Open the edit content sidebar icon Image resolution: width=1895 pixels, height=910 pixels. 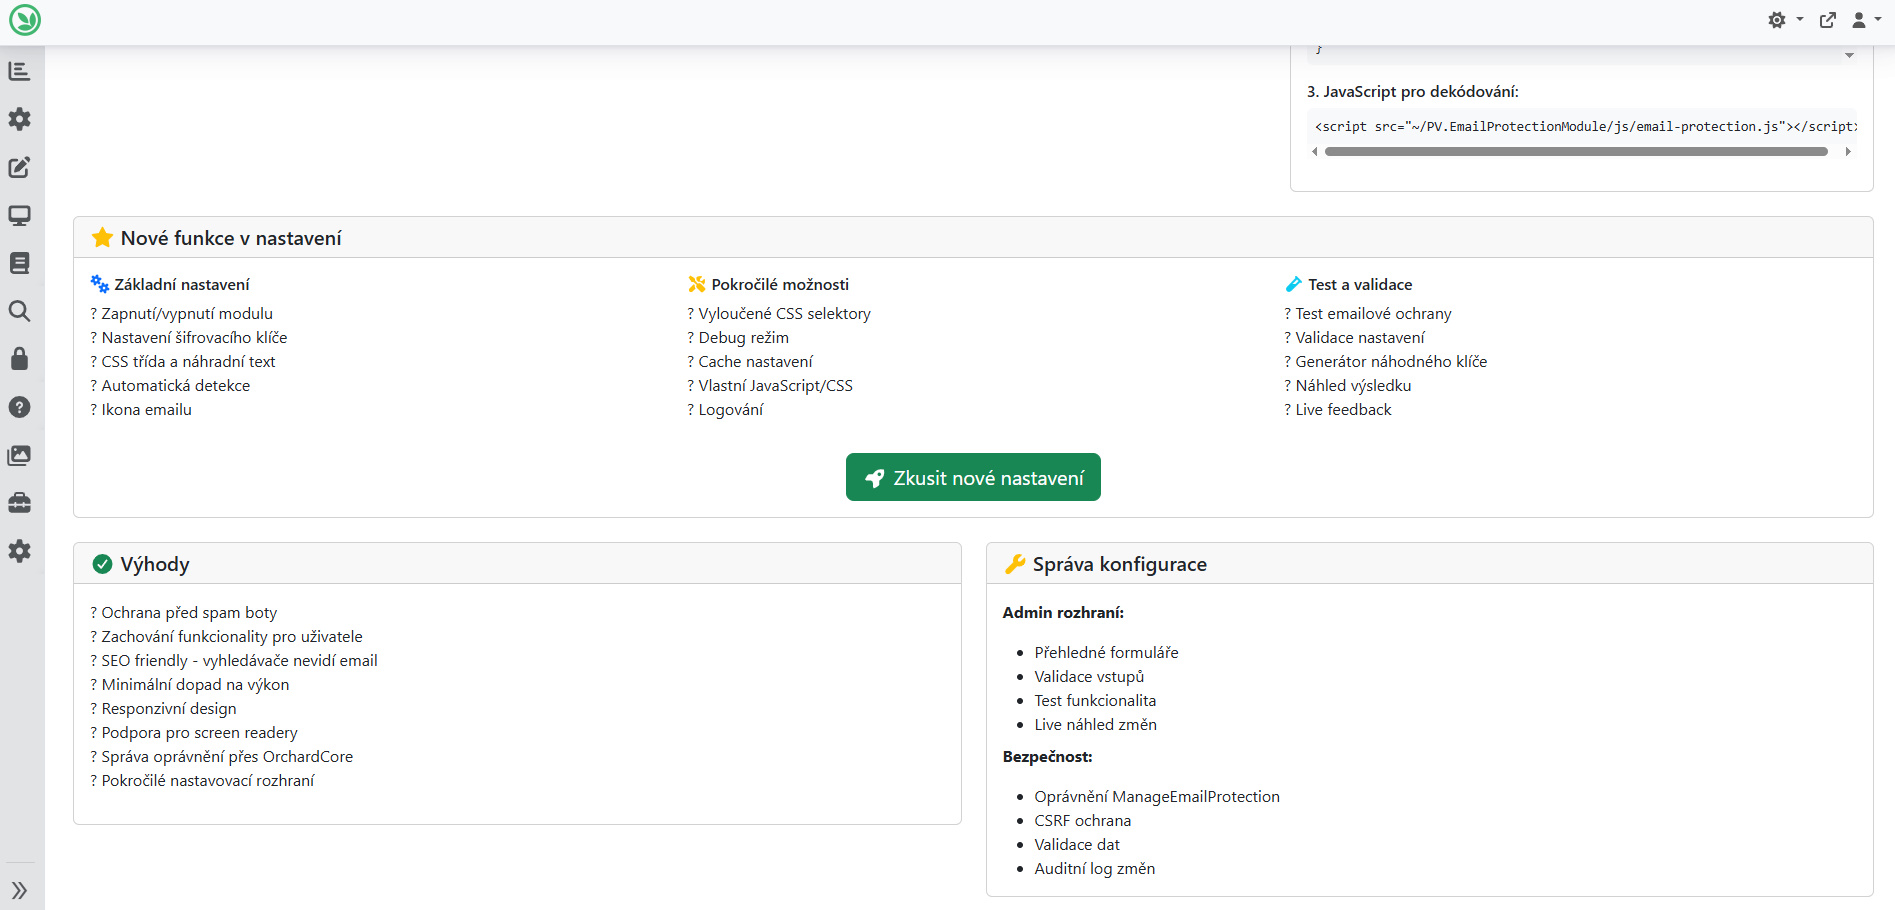19,167
